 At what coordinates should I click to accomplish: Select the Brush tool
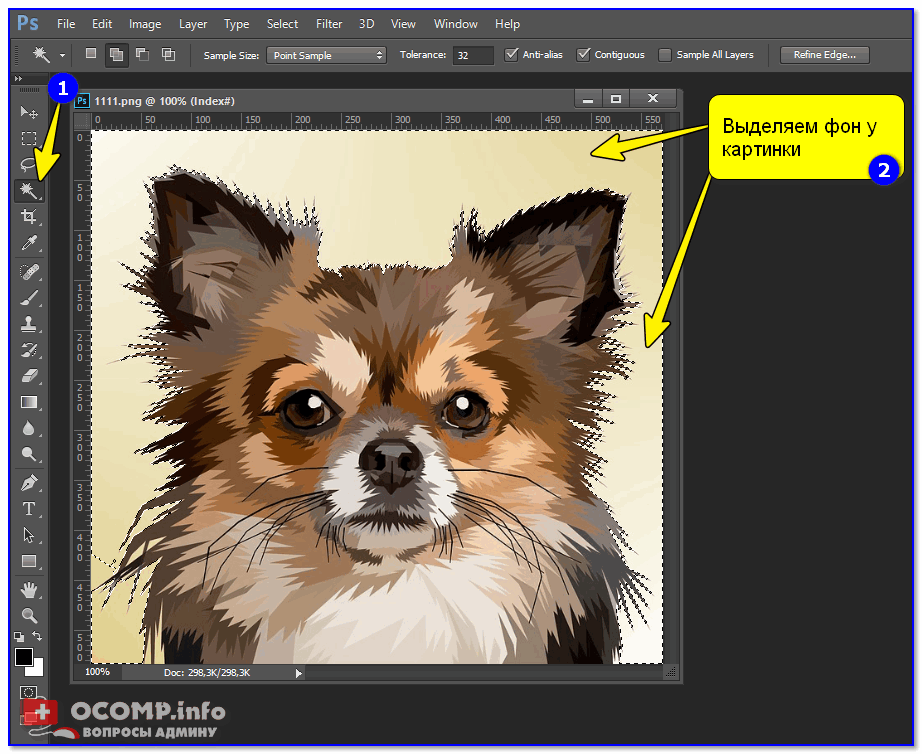29,298
